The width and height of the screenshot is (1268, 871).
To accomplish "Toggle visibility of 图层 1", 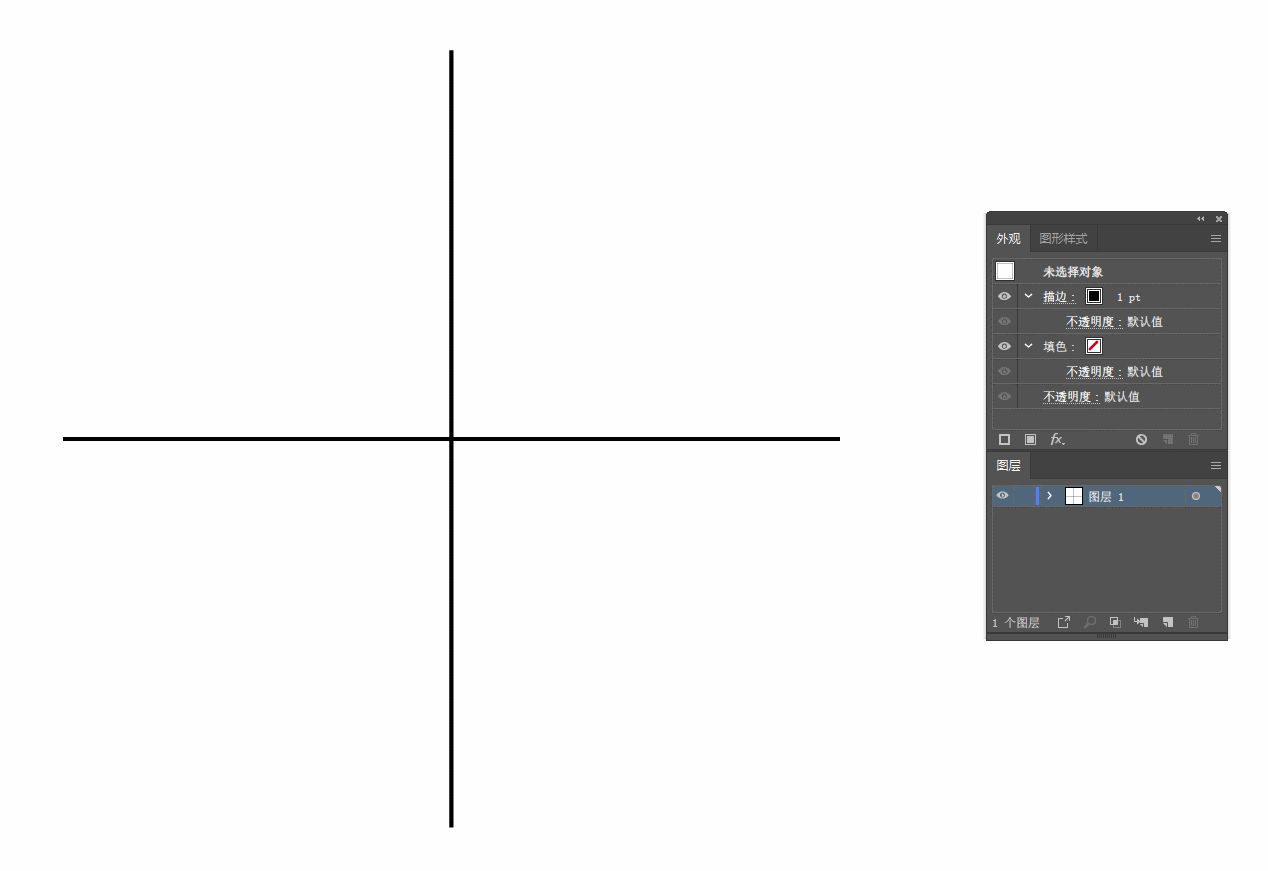I will 1002,496.
